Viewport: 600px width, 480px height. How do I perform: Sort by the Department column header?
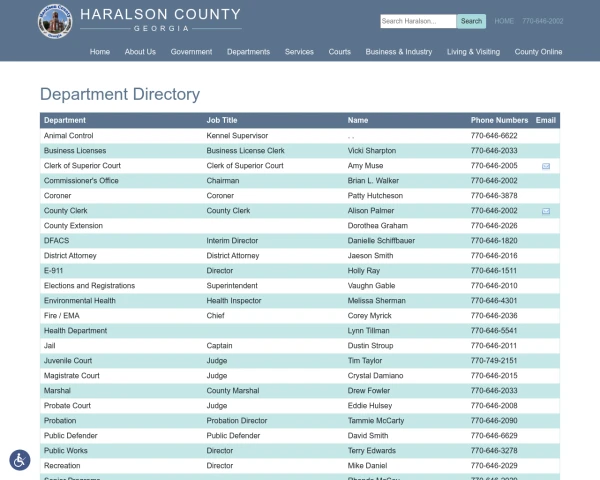click(x=65, y=120)
